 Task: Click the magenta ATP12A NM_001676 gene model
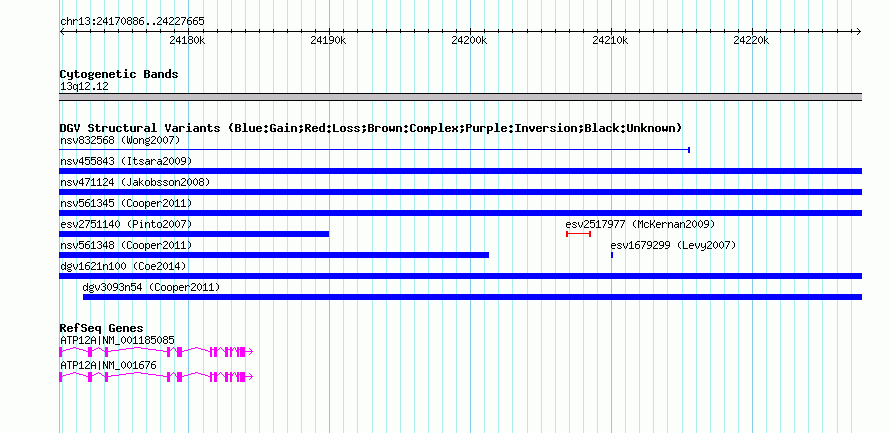click(156, 376)
